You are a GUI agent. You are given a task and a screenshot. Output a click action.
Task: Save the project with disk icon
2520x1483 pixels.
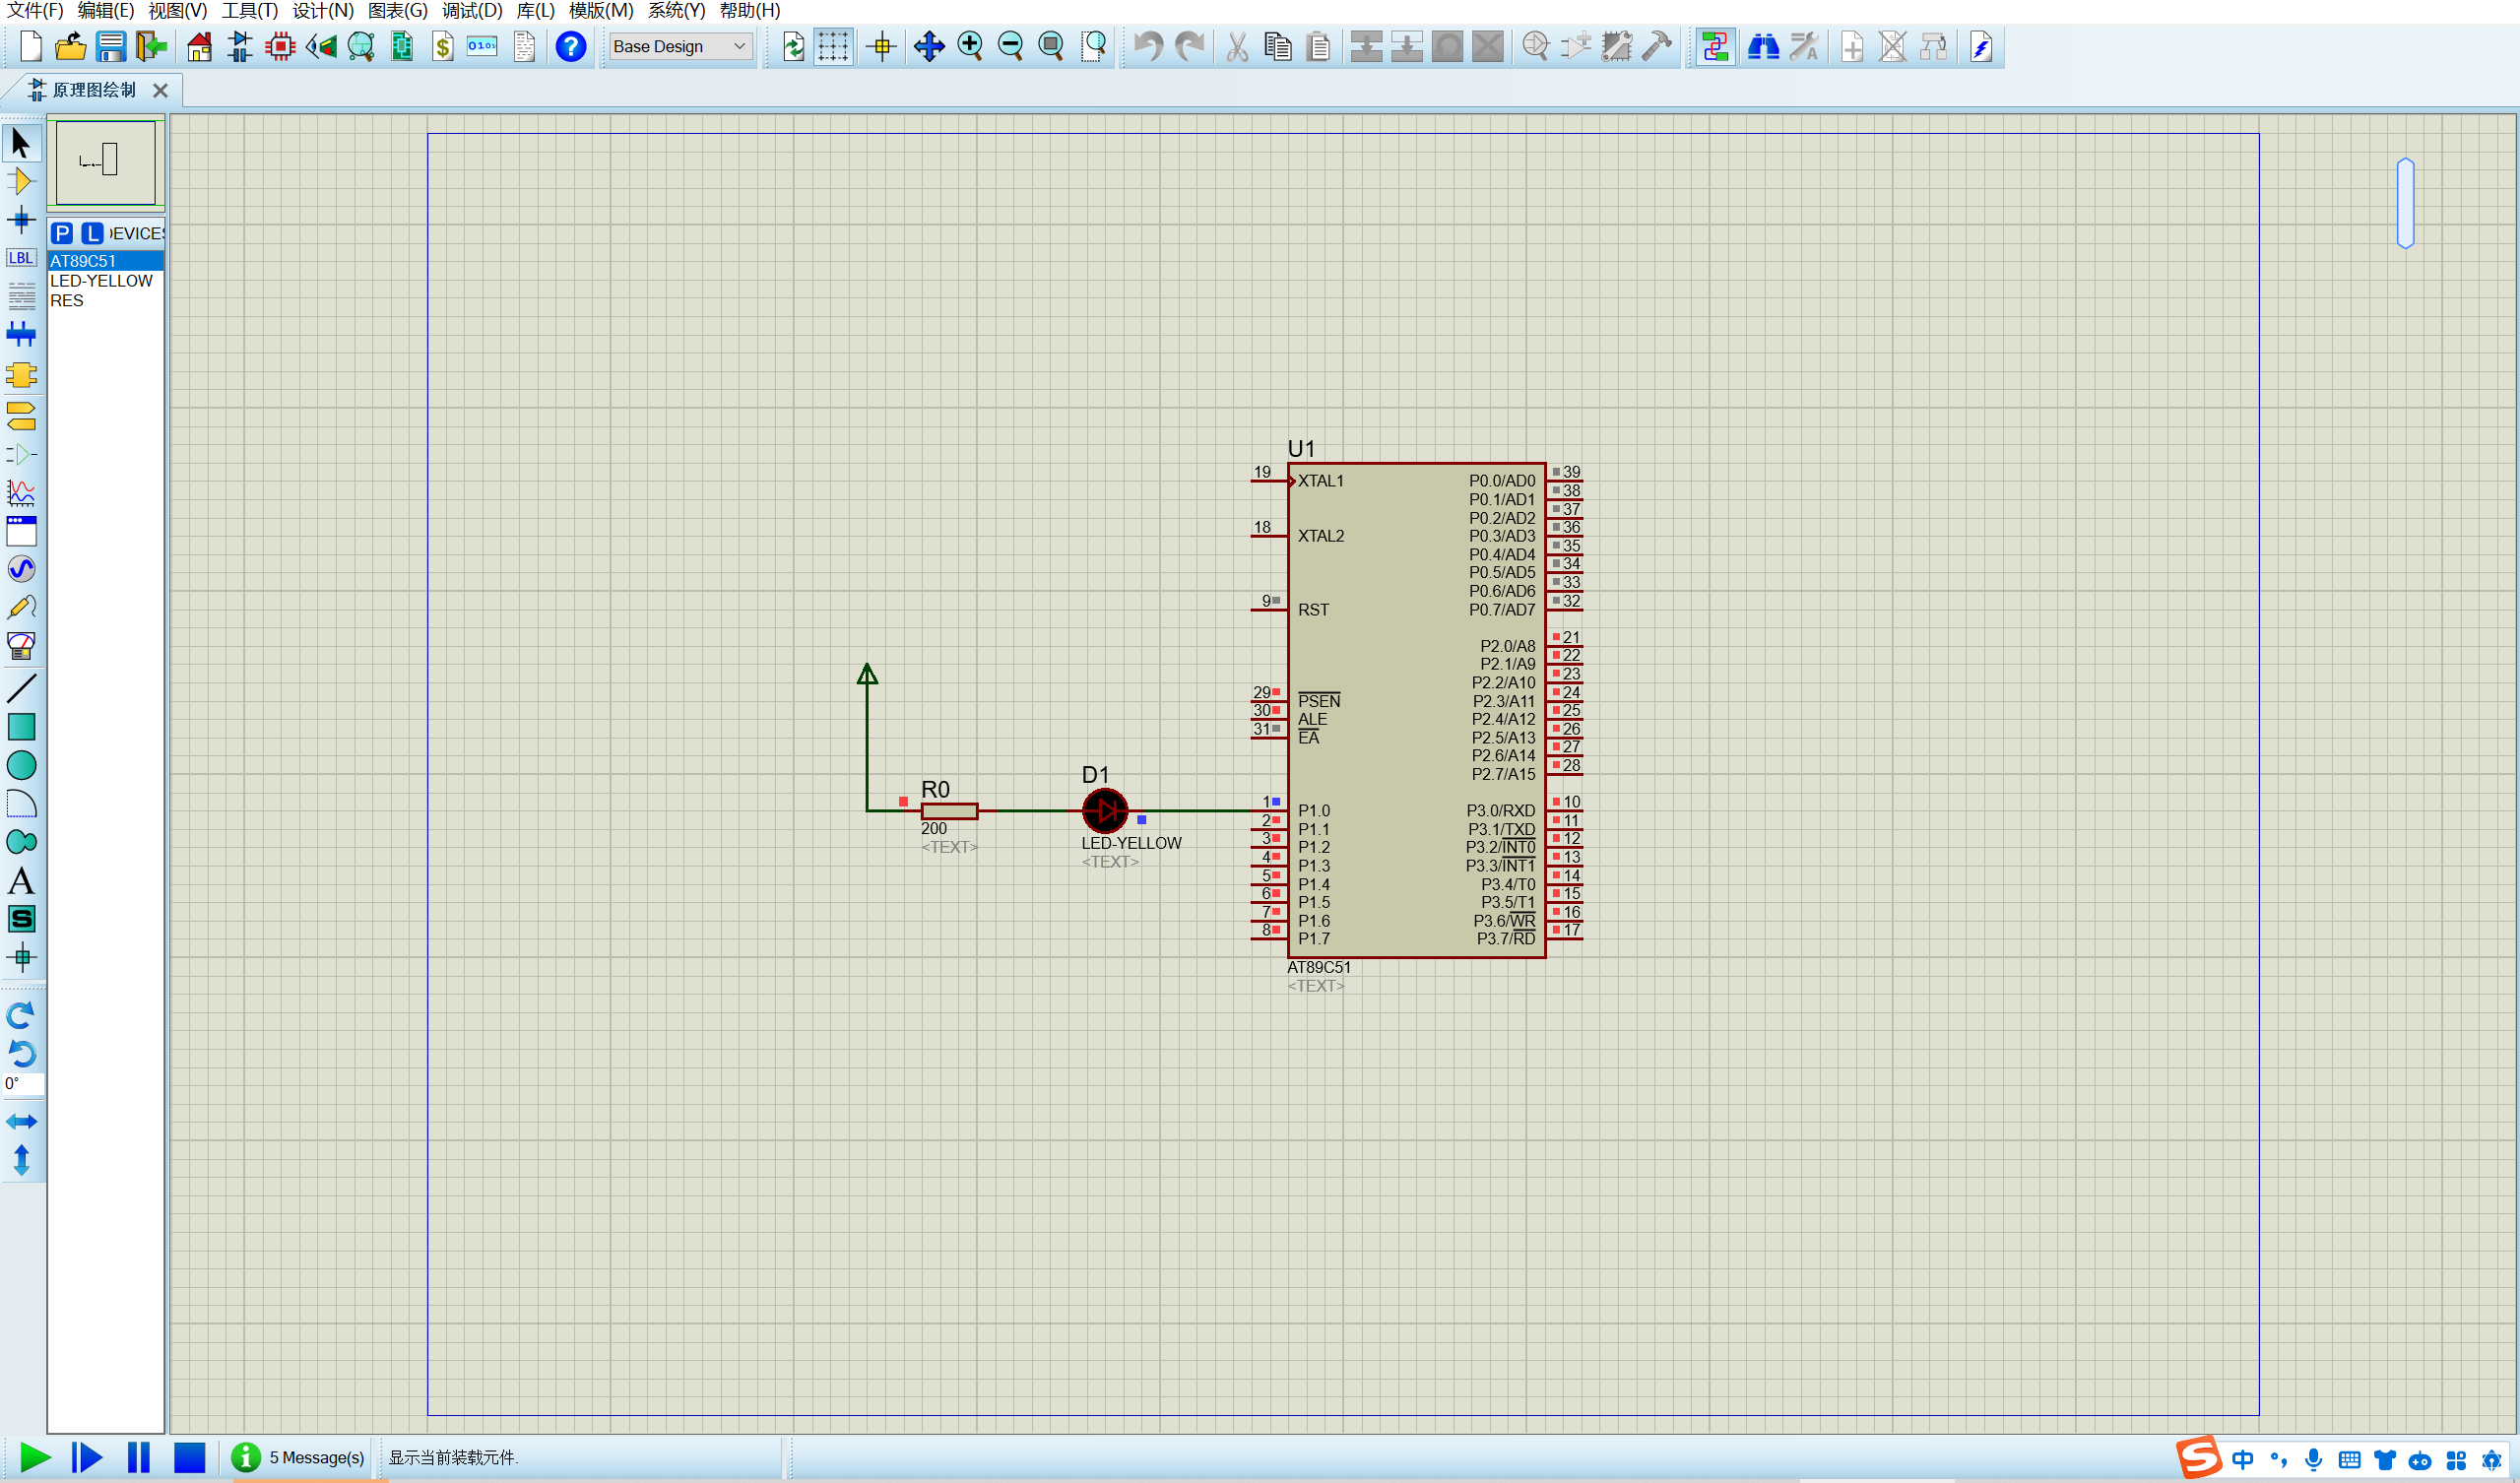111,46
